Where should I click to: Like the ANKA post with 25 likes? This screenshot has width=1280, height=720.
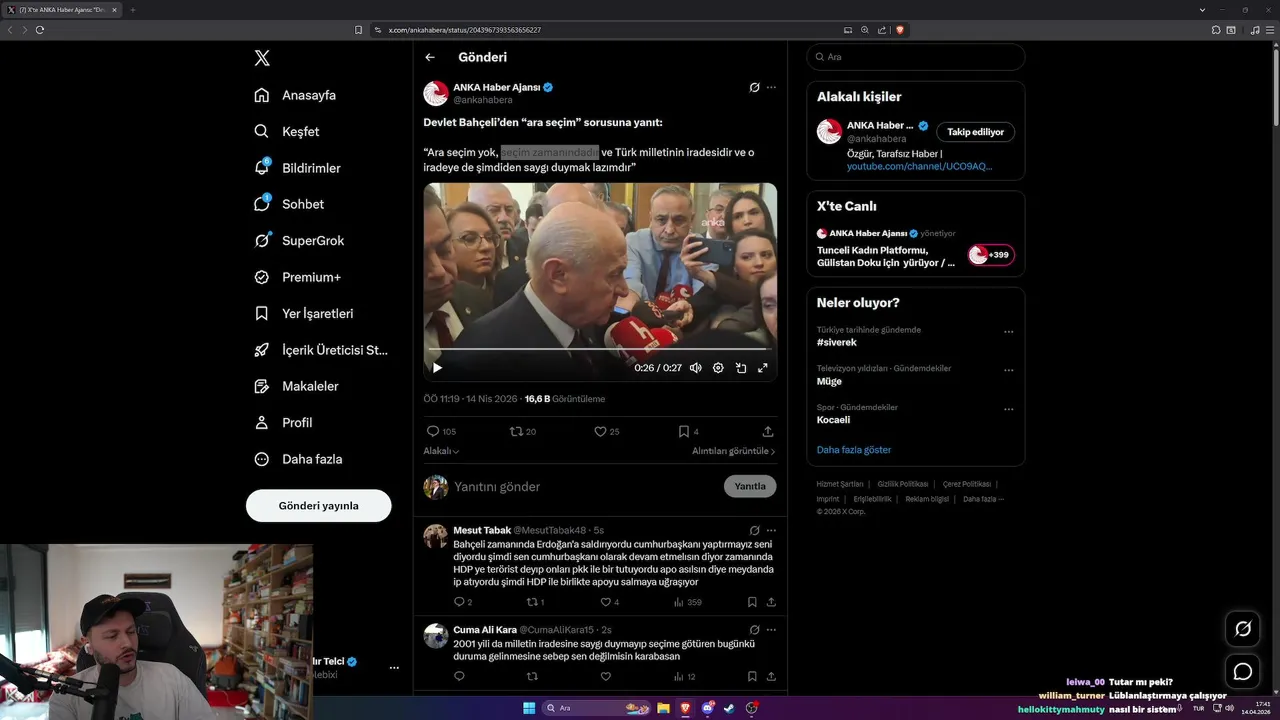(x=607, y=431)
